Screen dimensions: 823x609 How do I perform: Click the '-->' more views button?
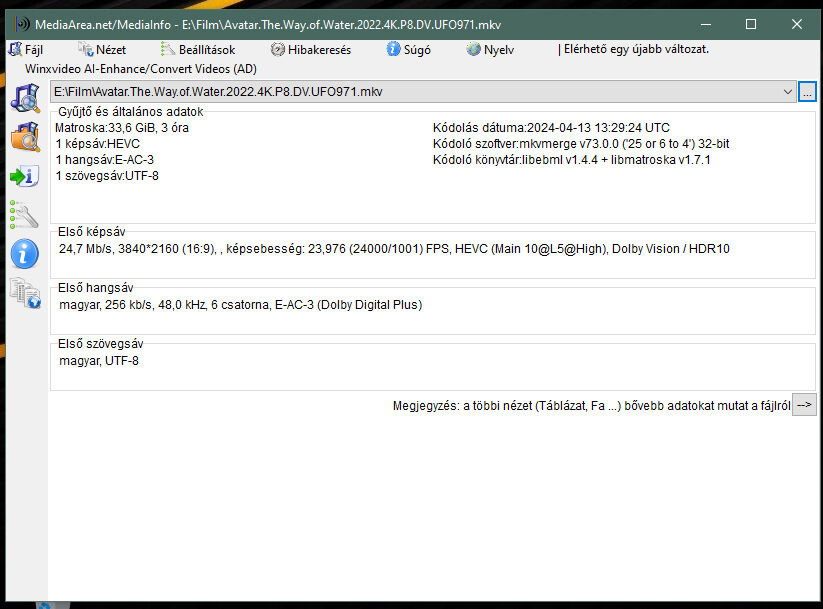[x=804, y=405]
